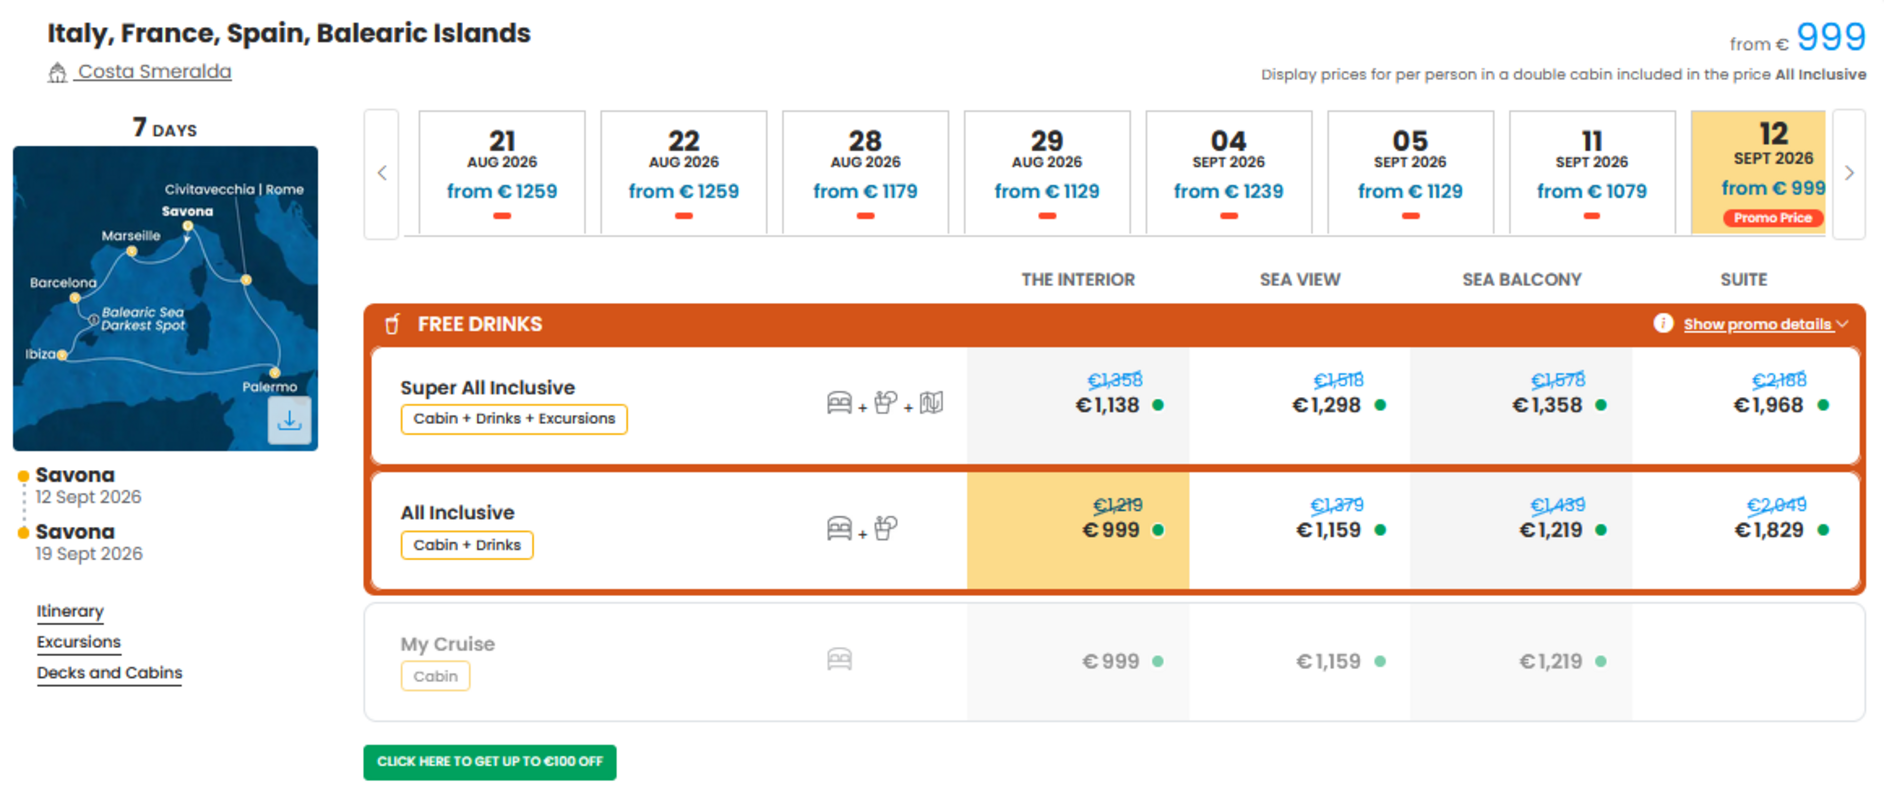Viewport: 1884px width, 800px height.
Task: Click SEA VIEW column header
Action: [x=1300, y=280]
